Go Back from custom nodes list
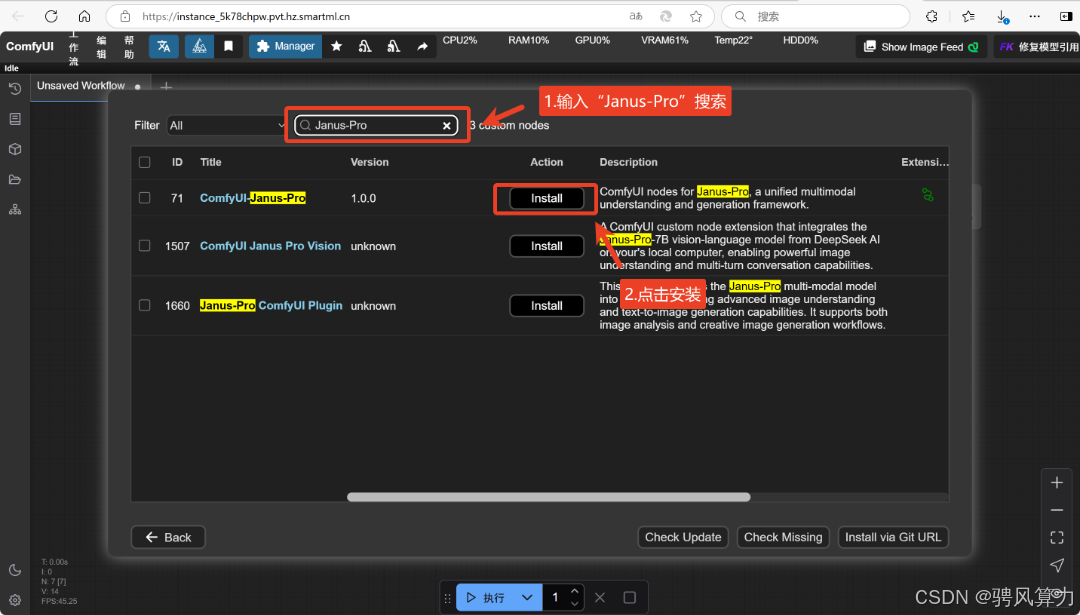This screenshot has width=1080, height=615. point(168,537)
